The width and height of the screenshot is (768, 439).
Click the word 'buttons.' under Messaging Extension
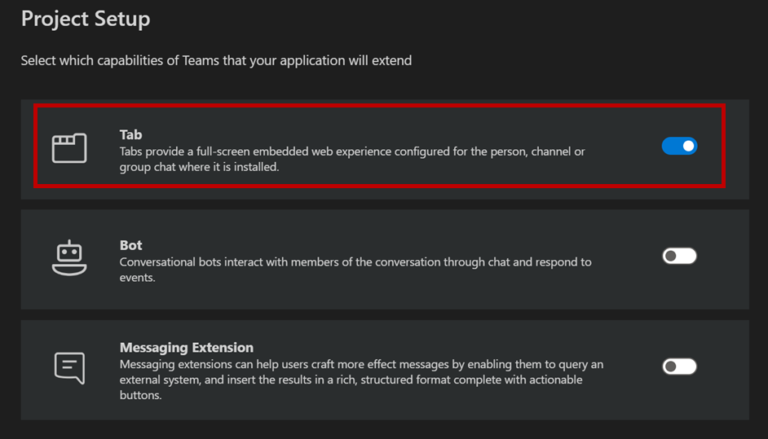pyautogui.click(x=141, y=395)
